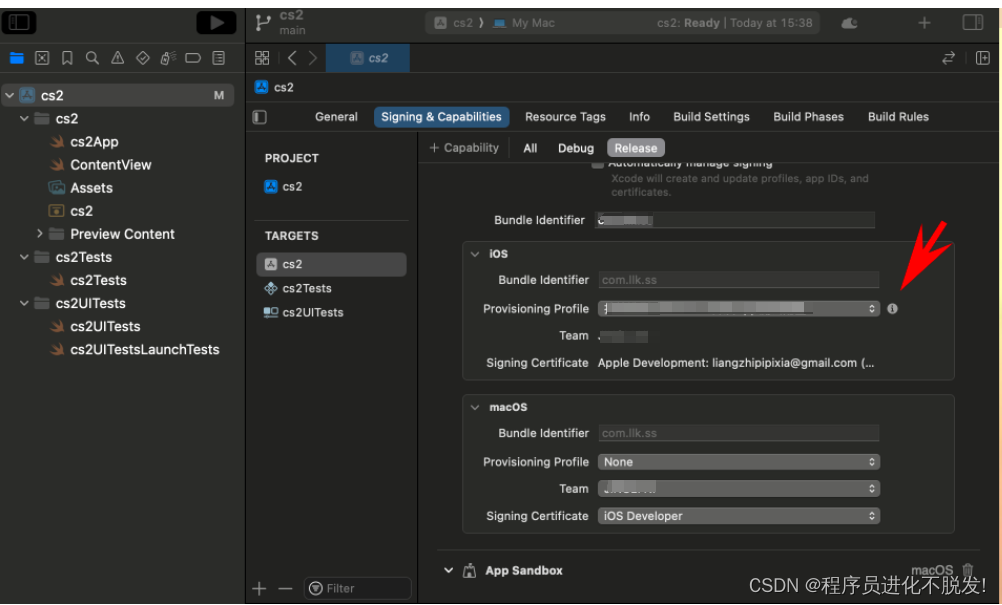Screen dimensions: 1002x605
Task: Click the + Capability button
Action: click(x=464, y=148)
